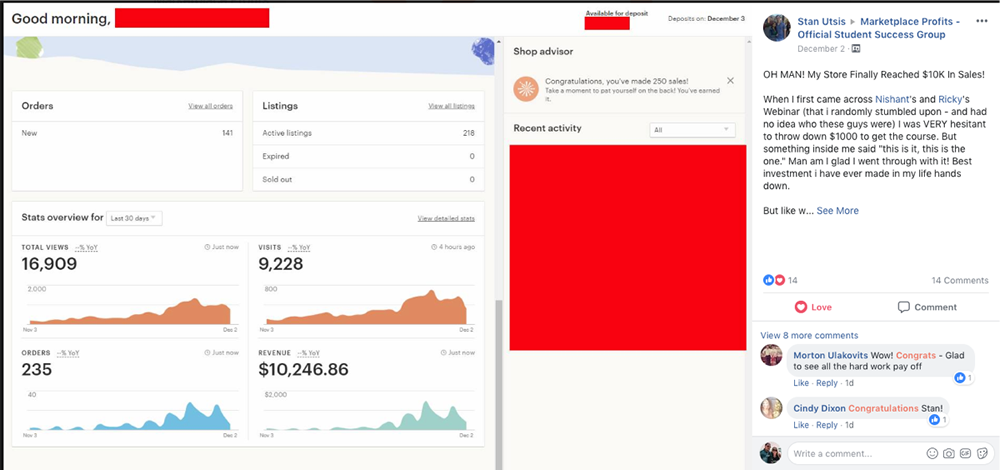
Task: Expand the Recent activity All filter
Action: pos(692,129)
